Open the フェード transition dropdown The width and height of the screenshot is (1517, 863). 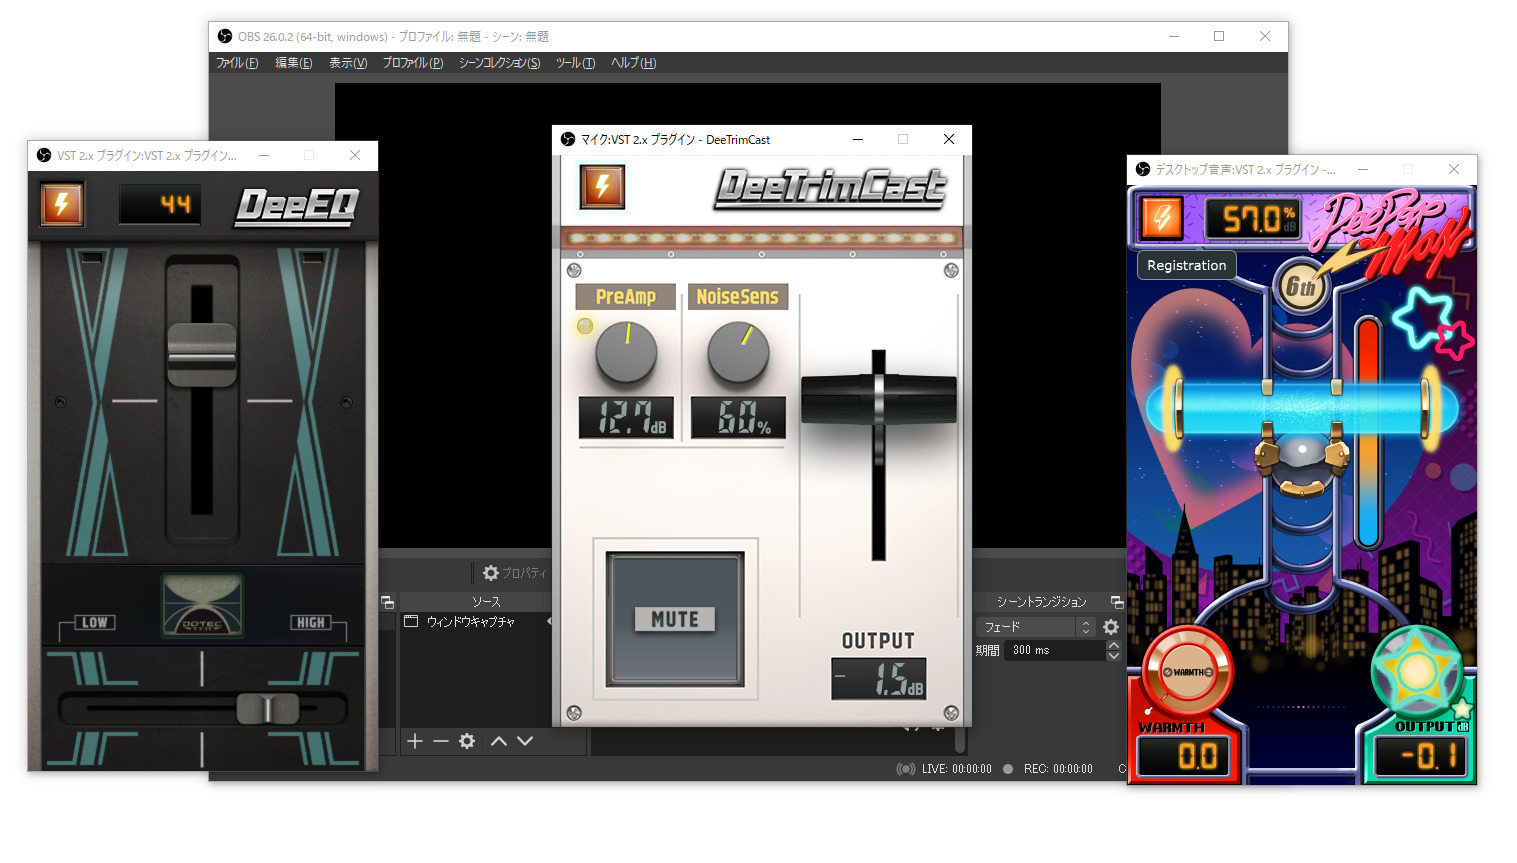pyautogui.click(x=1035, y=627)
